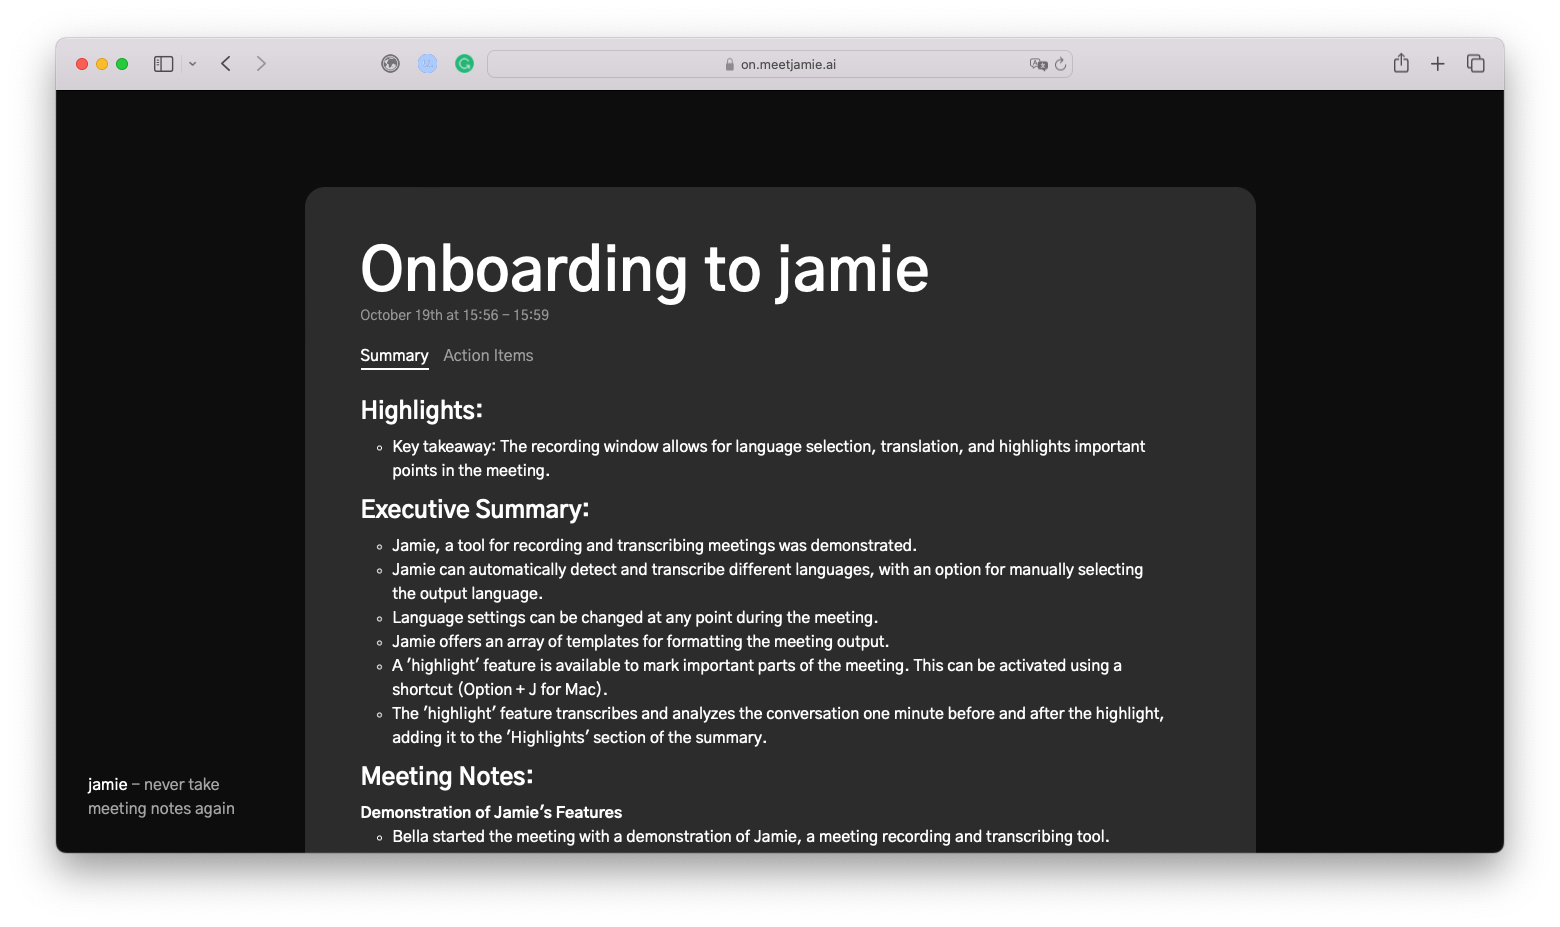
Task: Minimize the Safari window with the yellow button
Action: click(x=102, y=64)
